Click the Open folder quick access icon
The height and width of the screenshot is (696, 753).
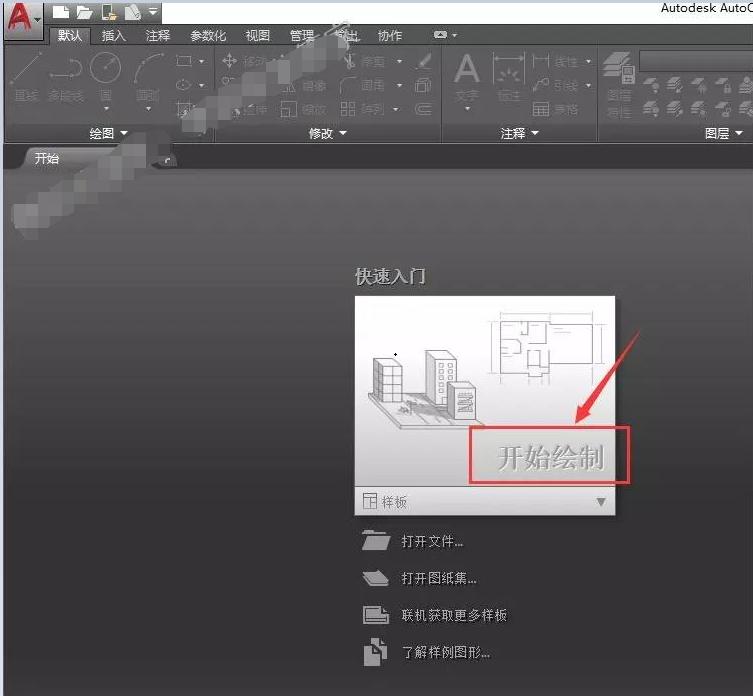85,12
